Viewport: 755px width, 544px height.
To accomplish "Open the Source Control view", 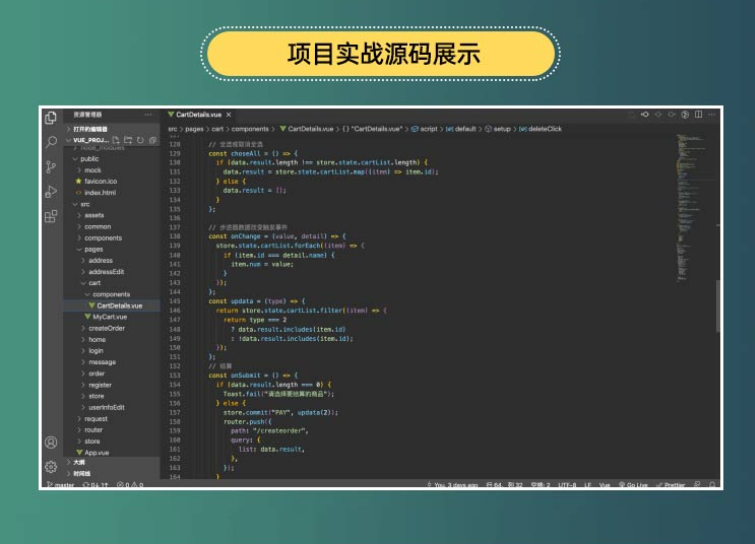I will (51, 167).
